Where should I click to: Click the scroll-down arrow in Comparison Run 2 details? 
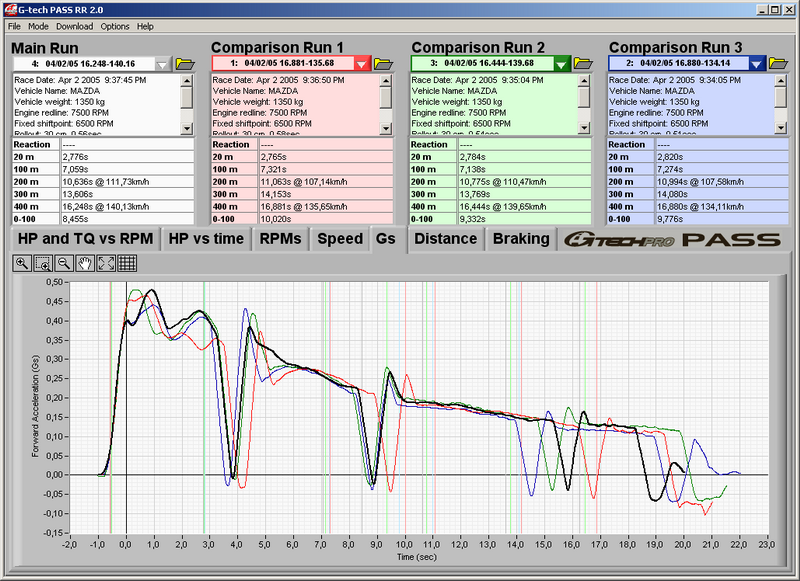[x=584, y=128]
